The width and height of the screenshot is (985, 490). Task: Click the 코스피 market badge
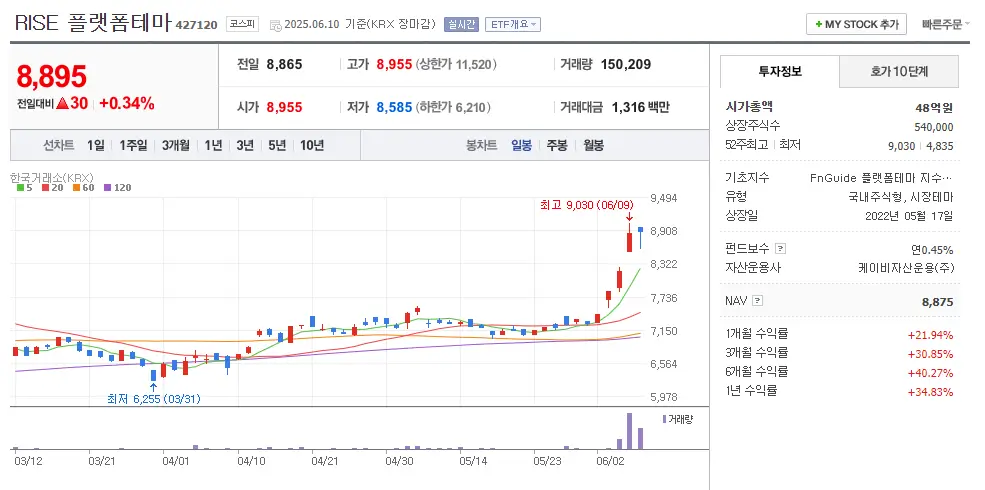pos(242,24)
